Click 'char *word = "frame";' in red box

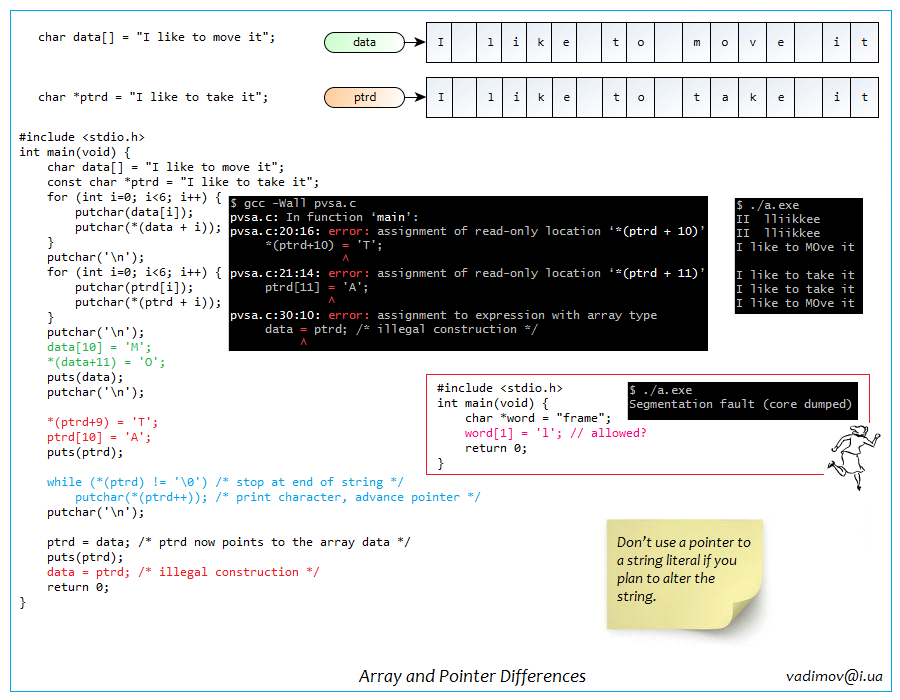pyautogui.click(x=538, y=418)
